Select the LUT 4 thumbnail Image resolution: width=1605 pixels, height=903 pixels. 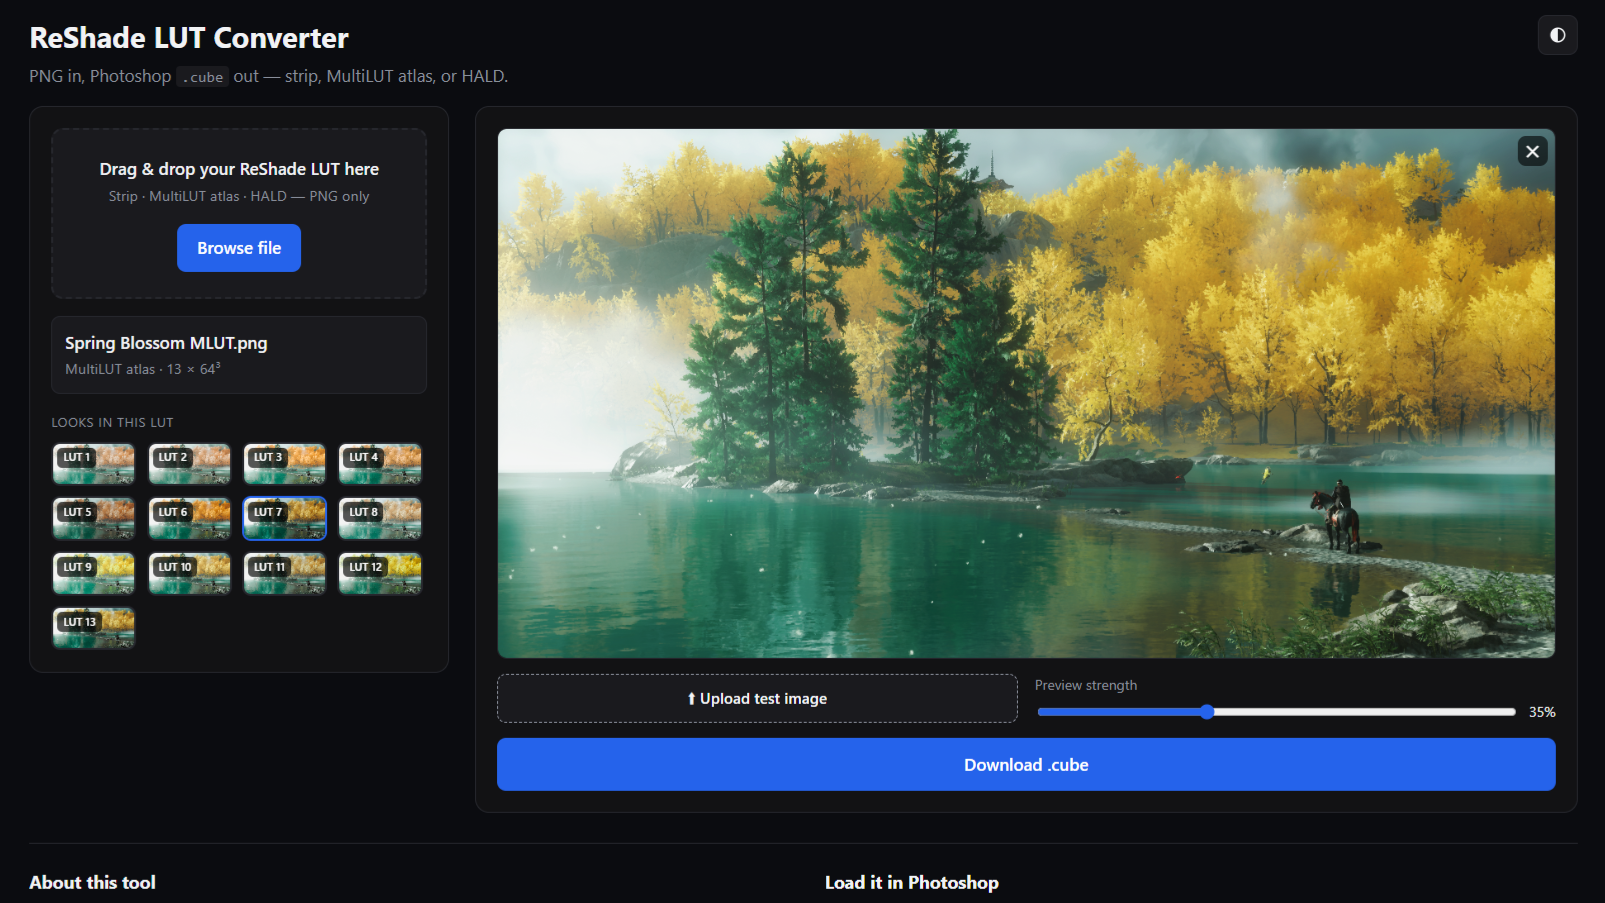[380, 464]
